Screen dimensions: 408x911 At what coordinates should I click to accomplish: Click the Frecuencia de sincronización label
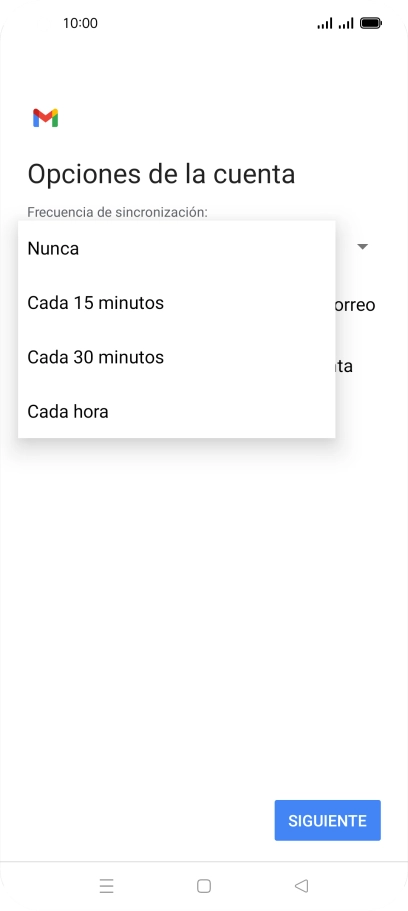pyautogui.click(x=117, y=212)
